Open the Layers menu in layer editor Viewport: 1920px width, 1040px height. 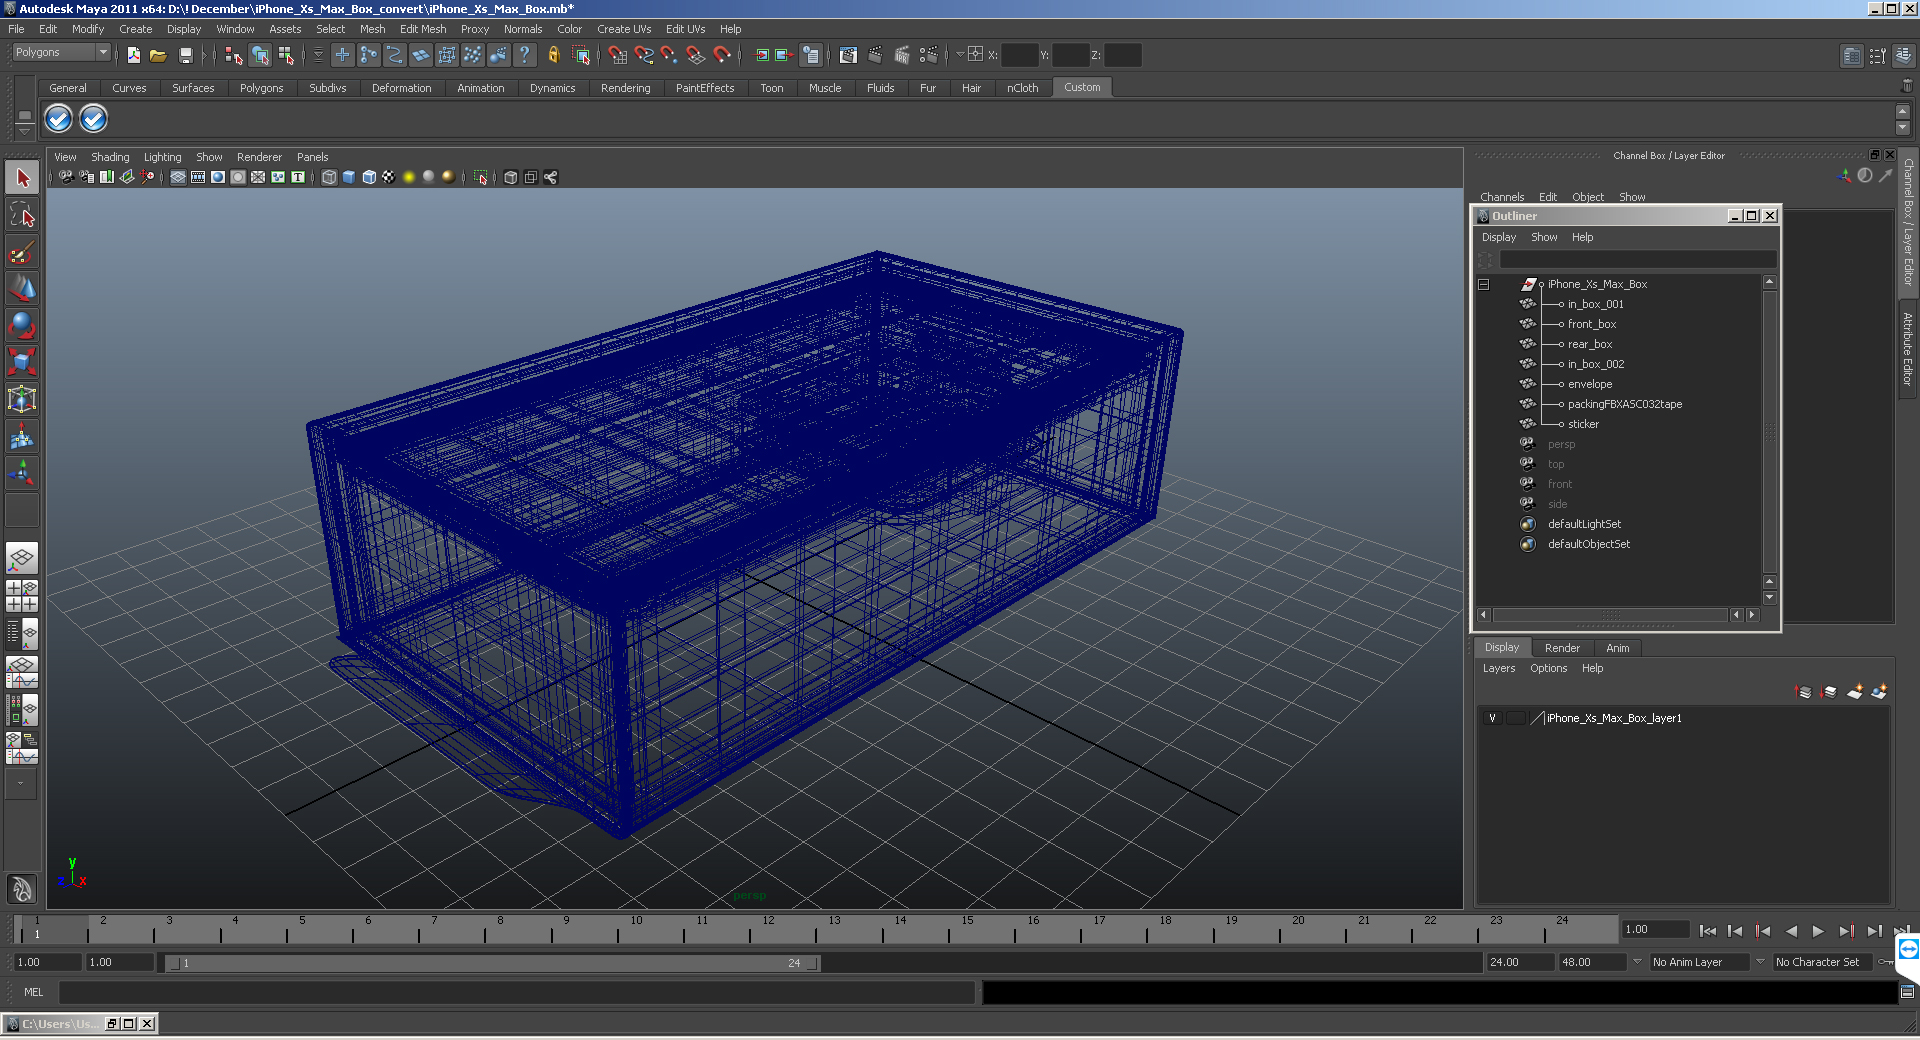1498,668
